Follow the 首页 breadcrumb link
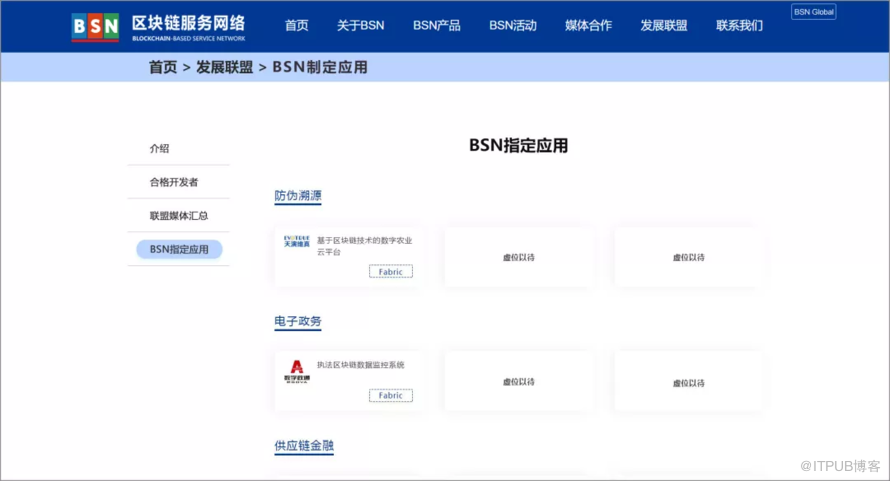 163,67
